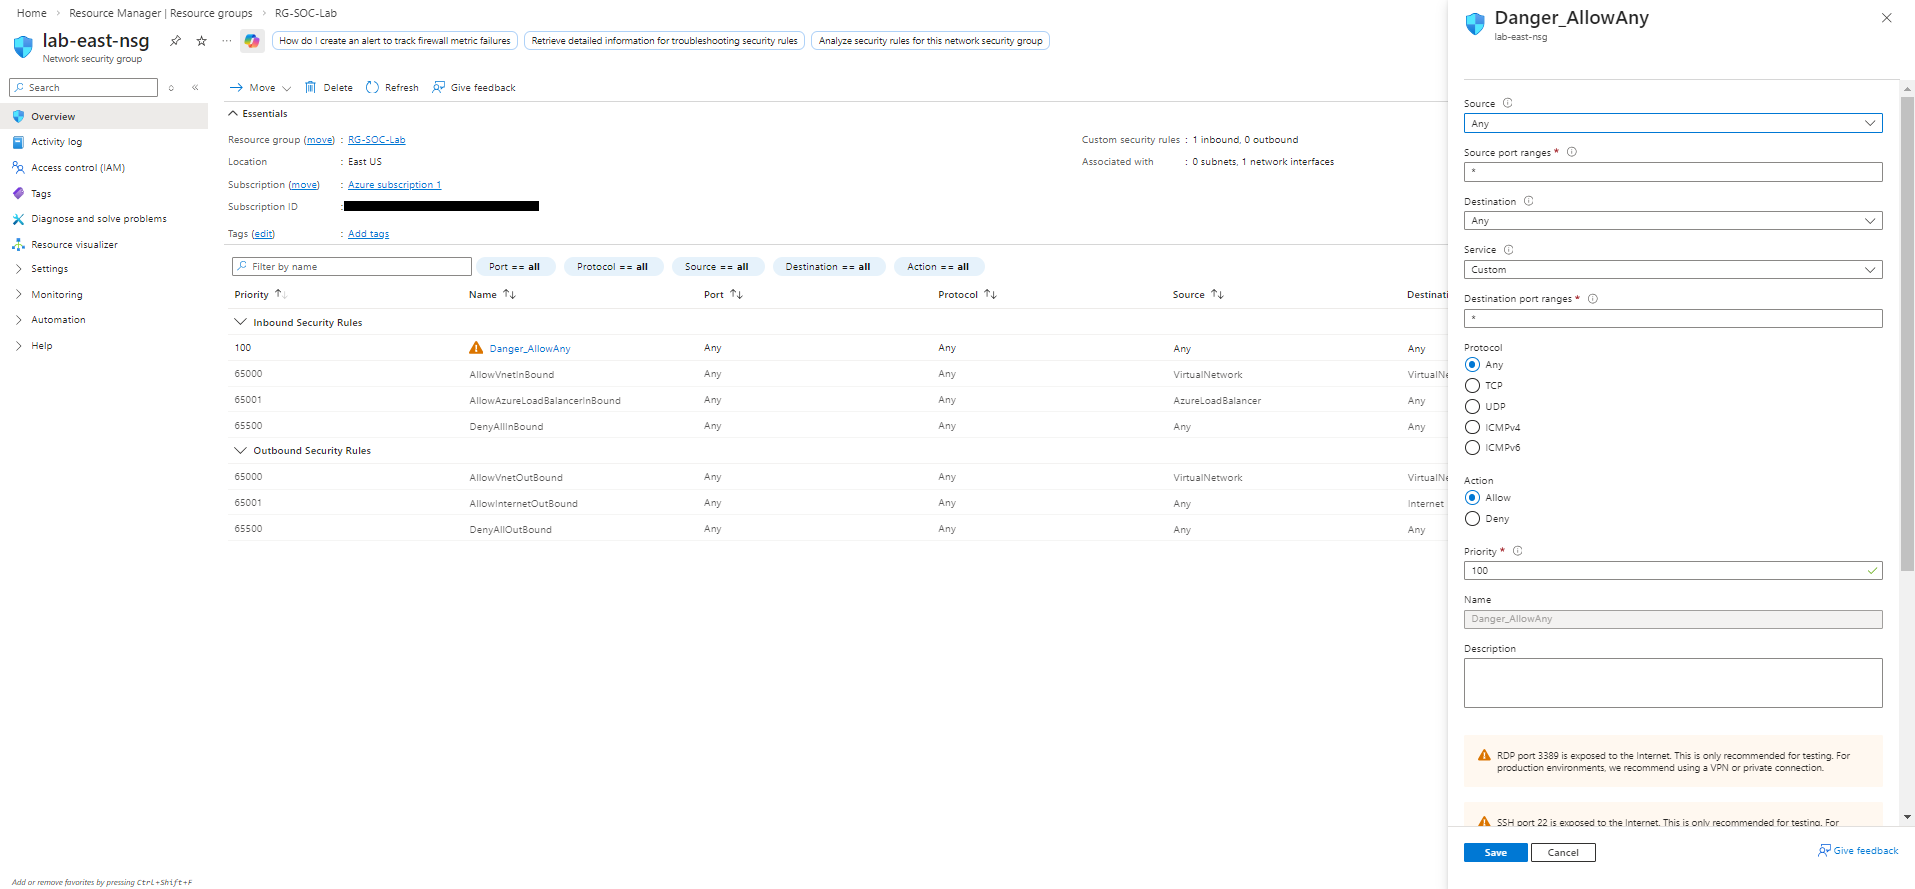Click the Save button
Viewport: 1915px width, 889px height.
tap(1496, 853)
